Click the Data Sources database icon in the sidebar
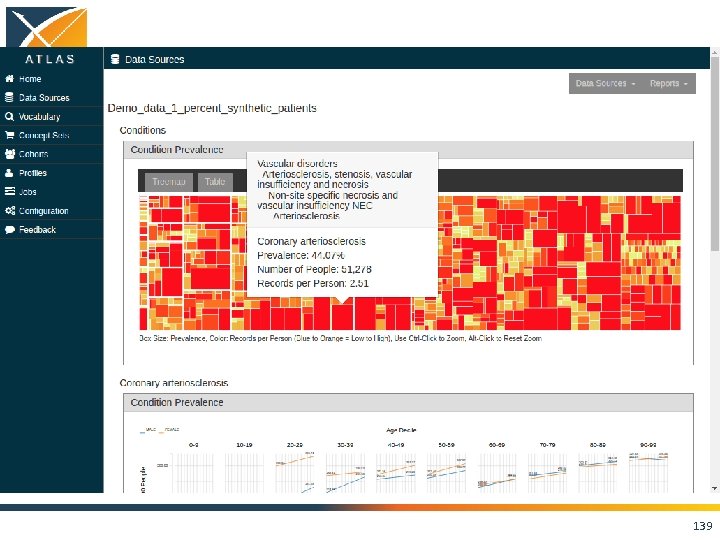The width and height of the screenshot is (720, 540). click(9, 97)
